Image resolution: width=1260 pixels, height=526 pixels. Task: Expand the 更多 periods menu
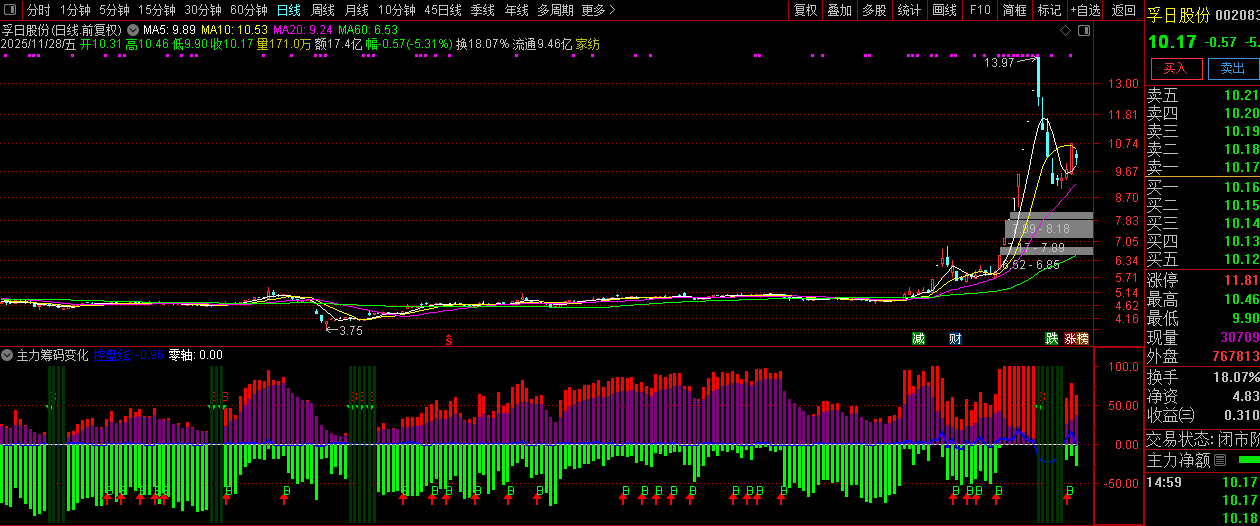coord(598,10)
